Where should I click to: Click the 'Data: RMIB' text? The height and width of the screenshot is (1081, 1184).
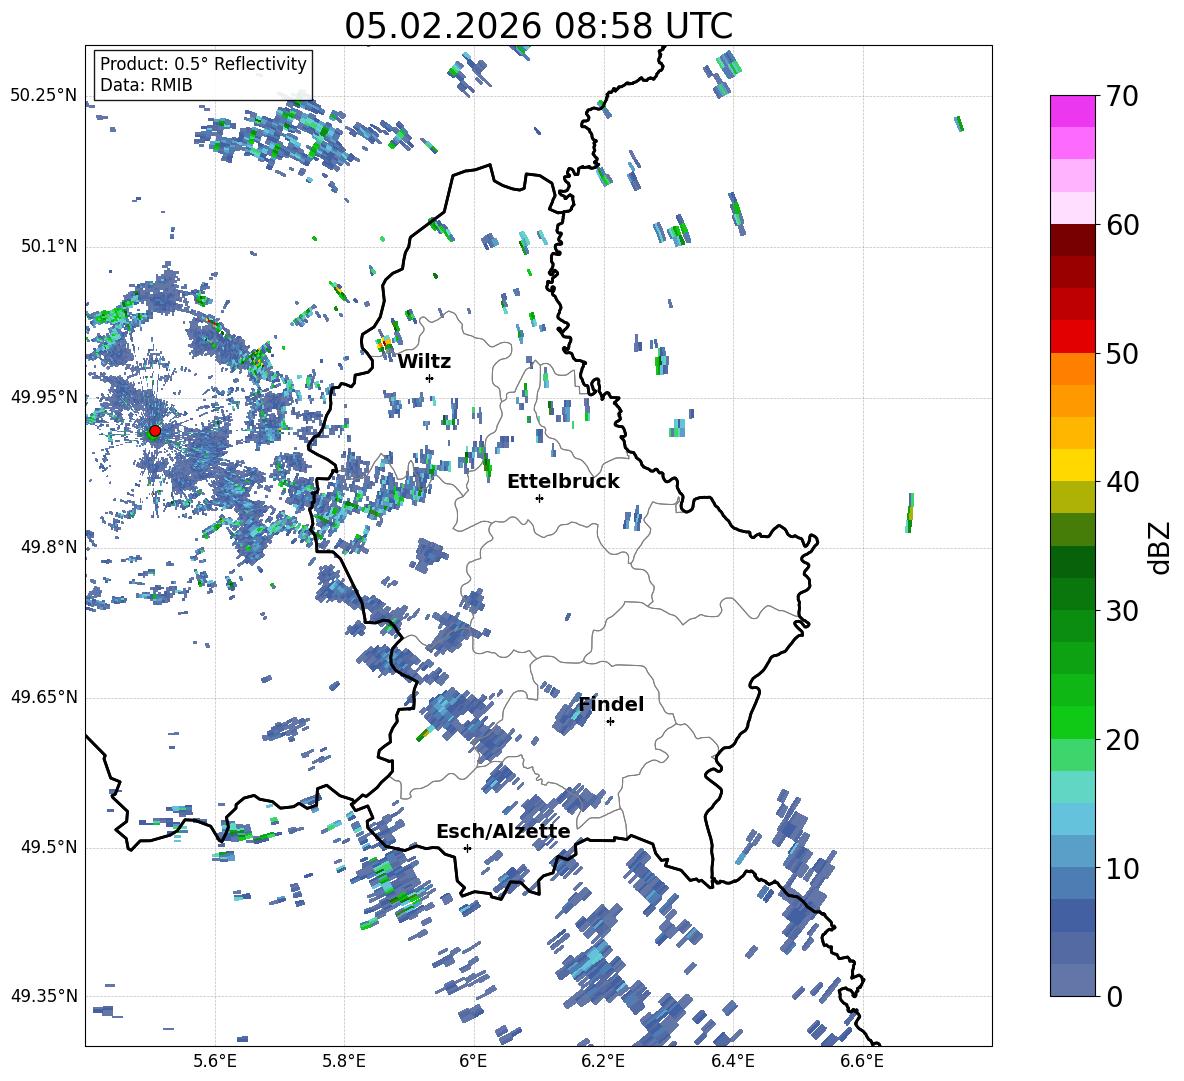(x=146, y=85)
